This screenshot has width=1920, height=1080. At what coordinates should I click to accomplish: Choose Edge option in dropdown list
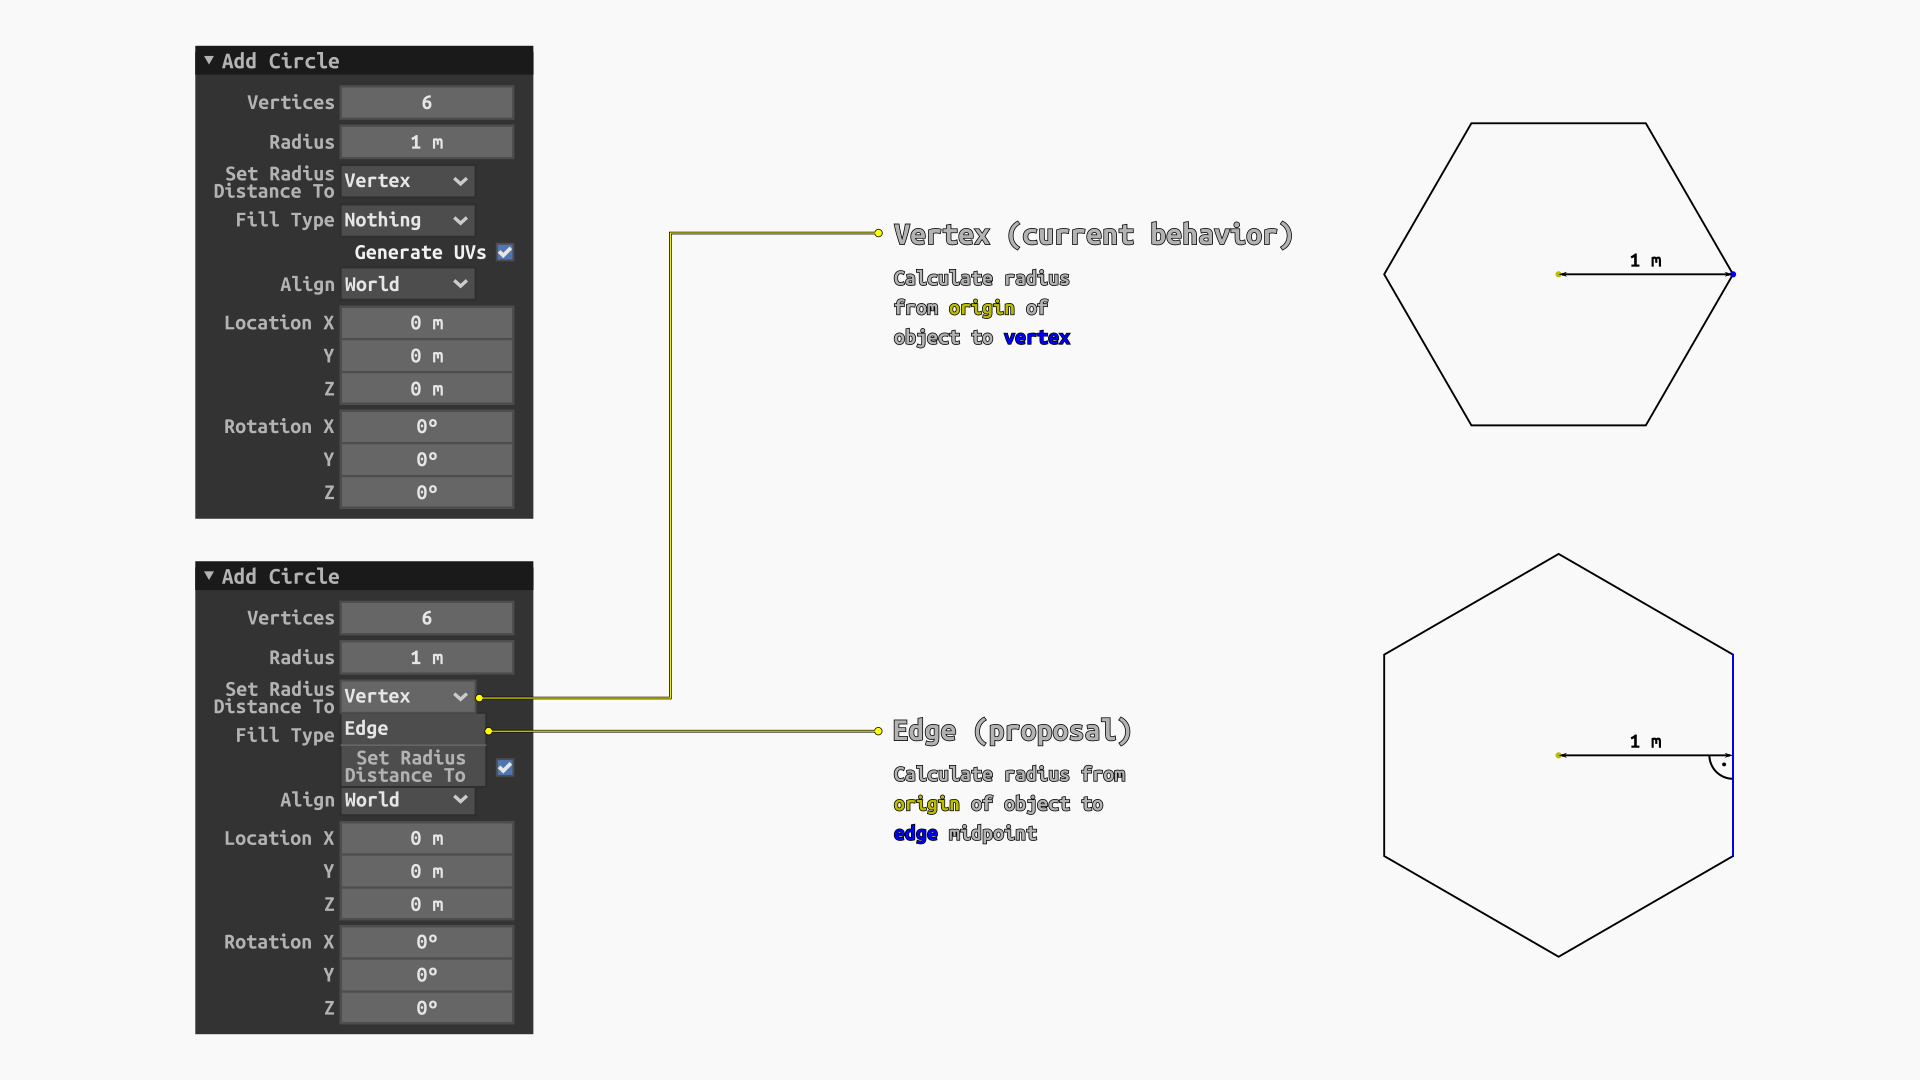coord(413,729)
